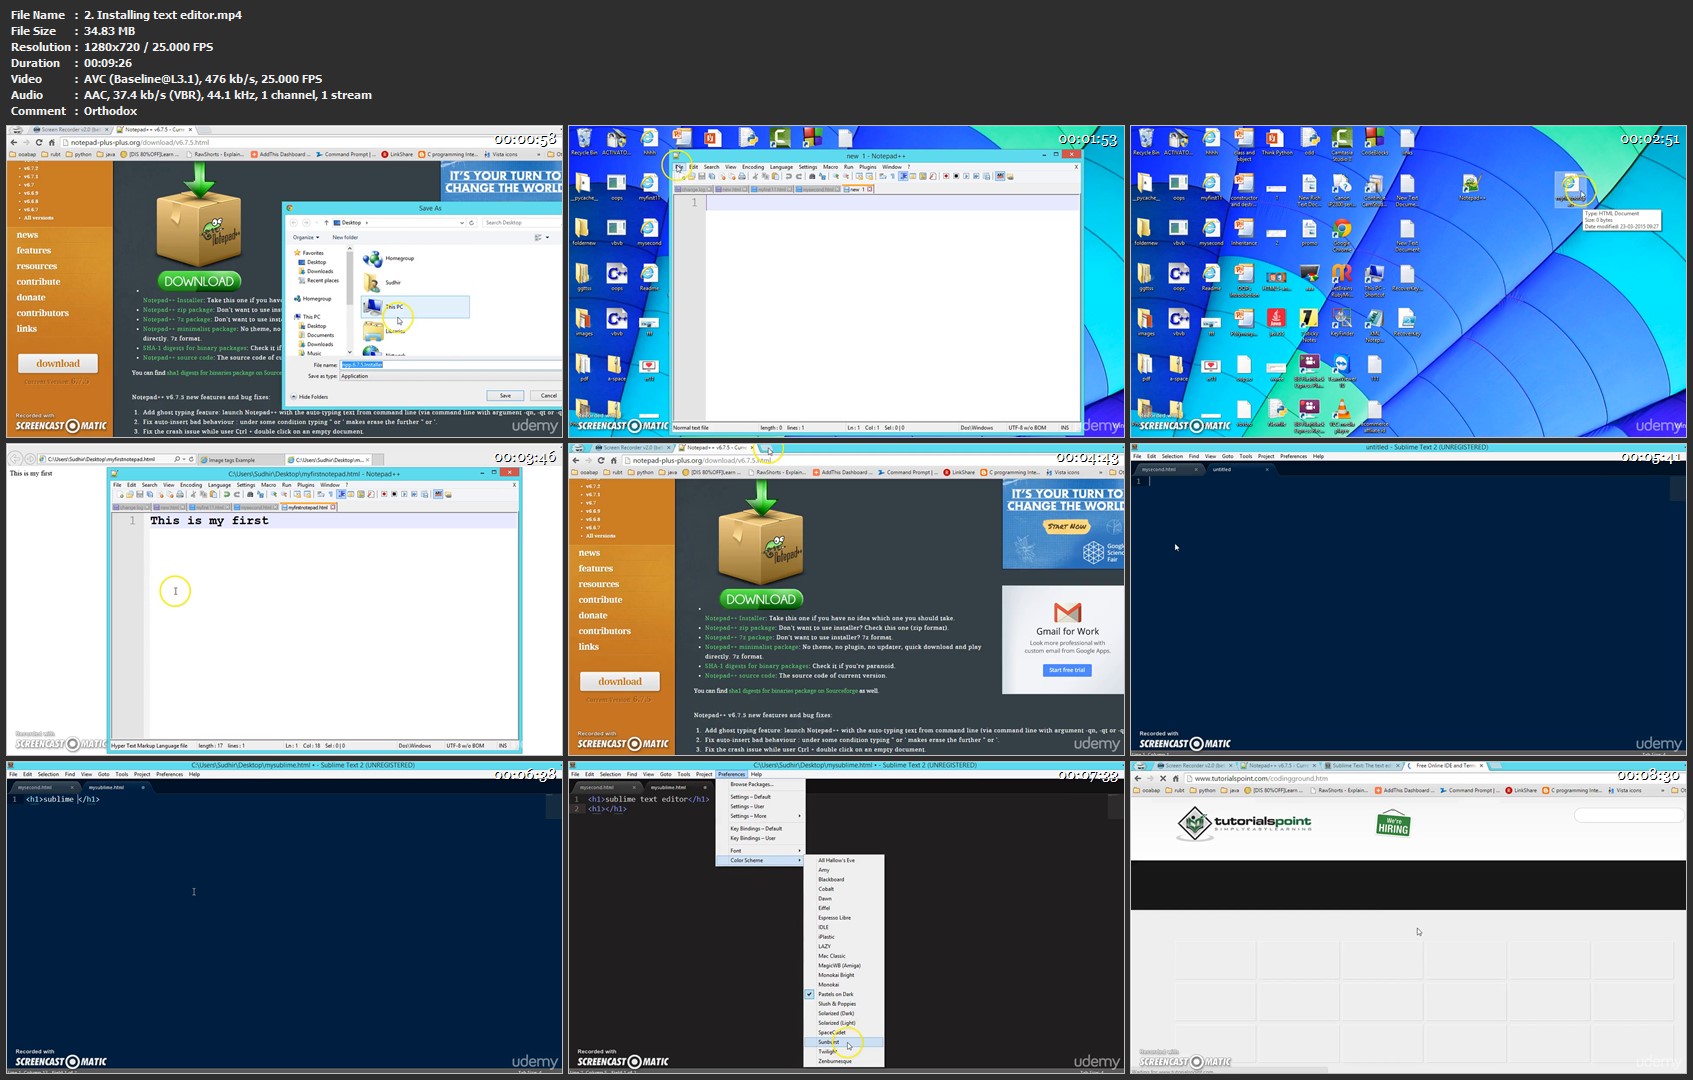Click New folder in the Save As dialog

(x=345, y=237)
